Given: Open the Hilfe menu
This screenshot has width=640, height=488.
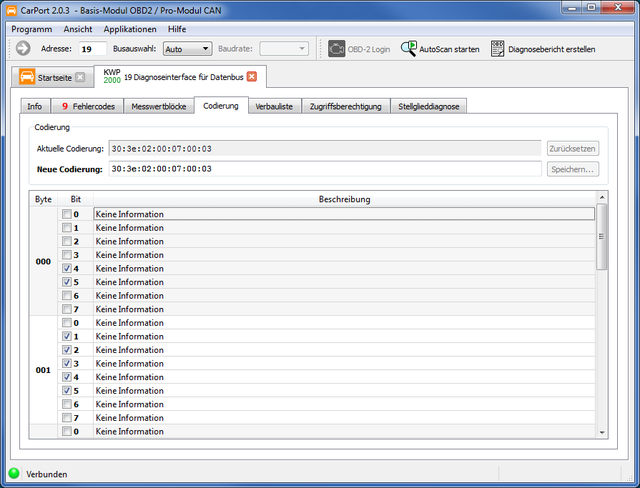Looking at the screenshot, I should tap(177, 29).
